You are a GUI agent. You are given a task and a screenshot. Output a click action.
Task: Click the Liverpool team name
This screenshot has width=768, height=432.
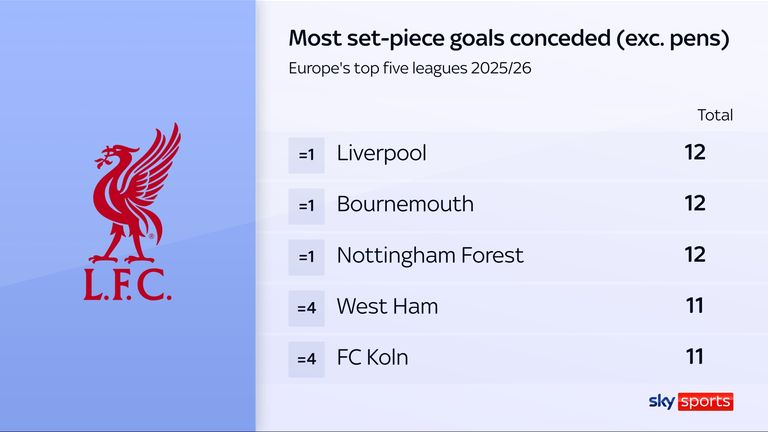[382, 154]
